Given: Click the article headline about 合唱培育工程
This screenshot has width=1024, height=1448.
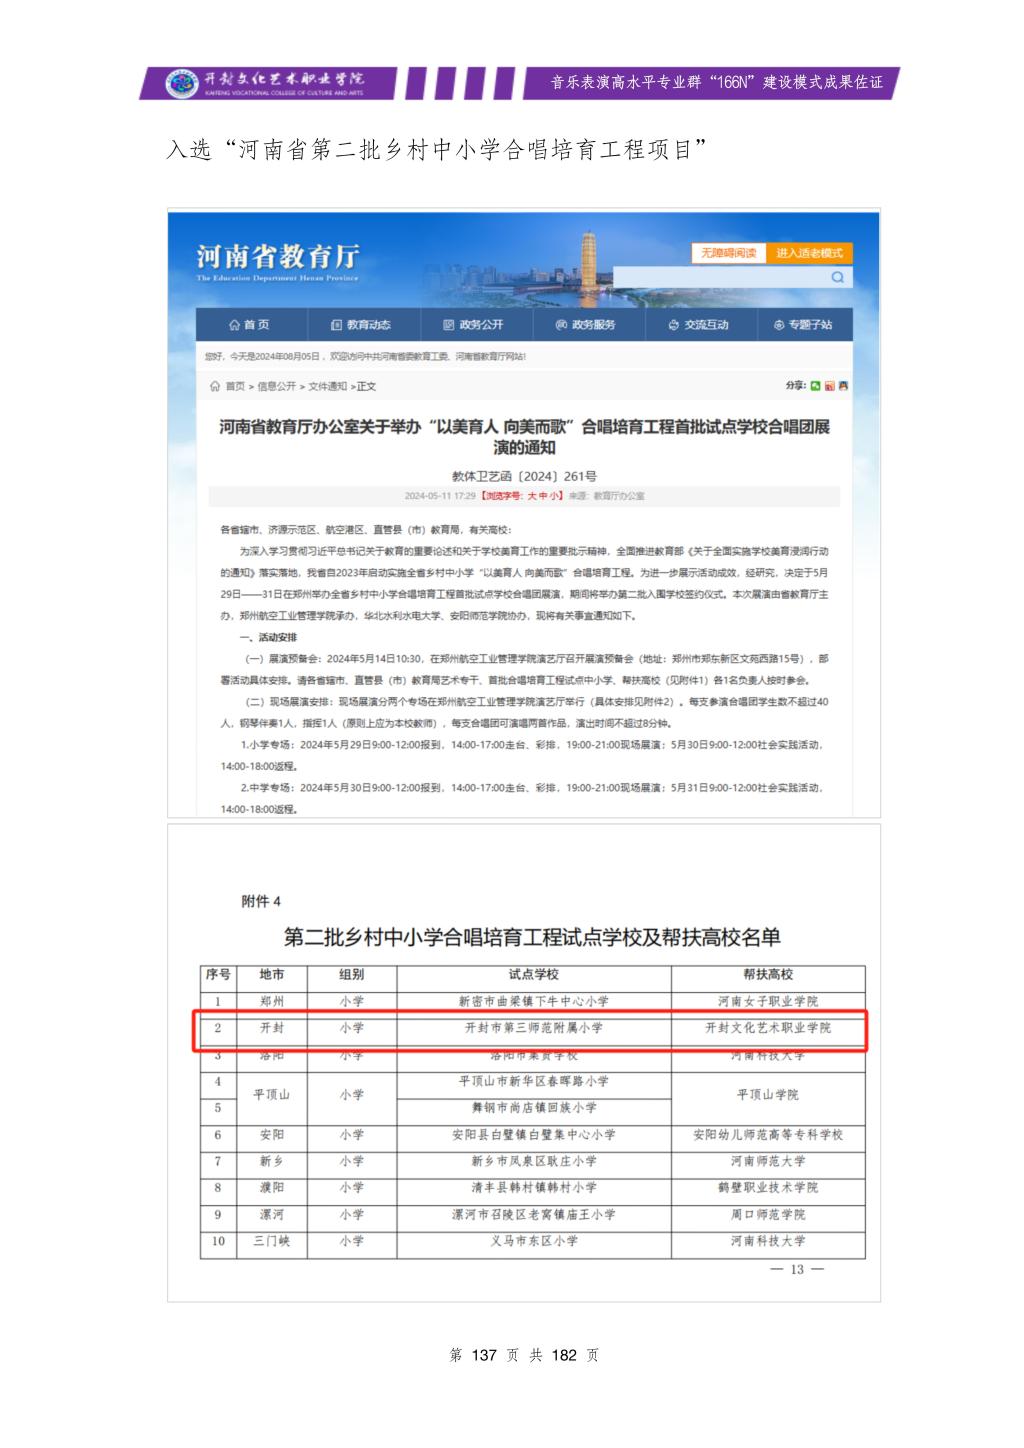Looking at the screenshot, I should tap(524, 437).
